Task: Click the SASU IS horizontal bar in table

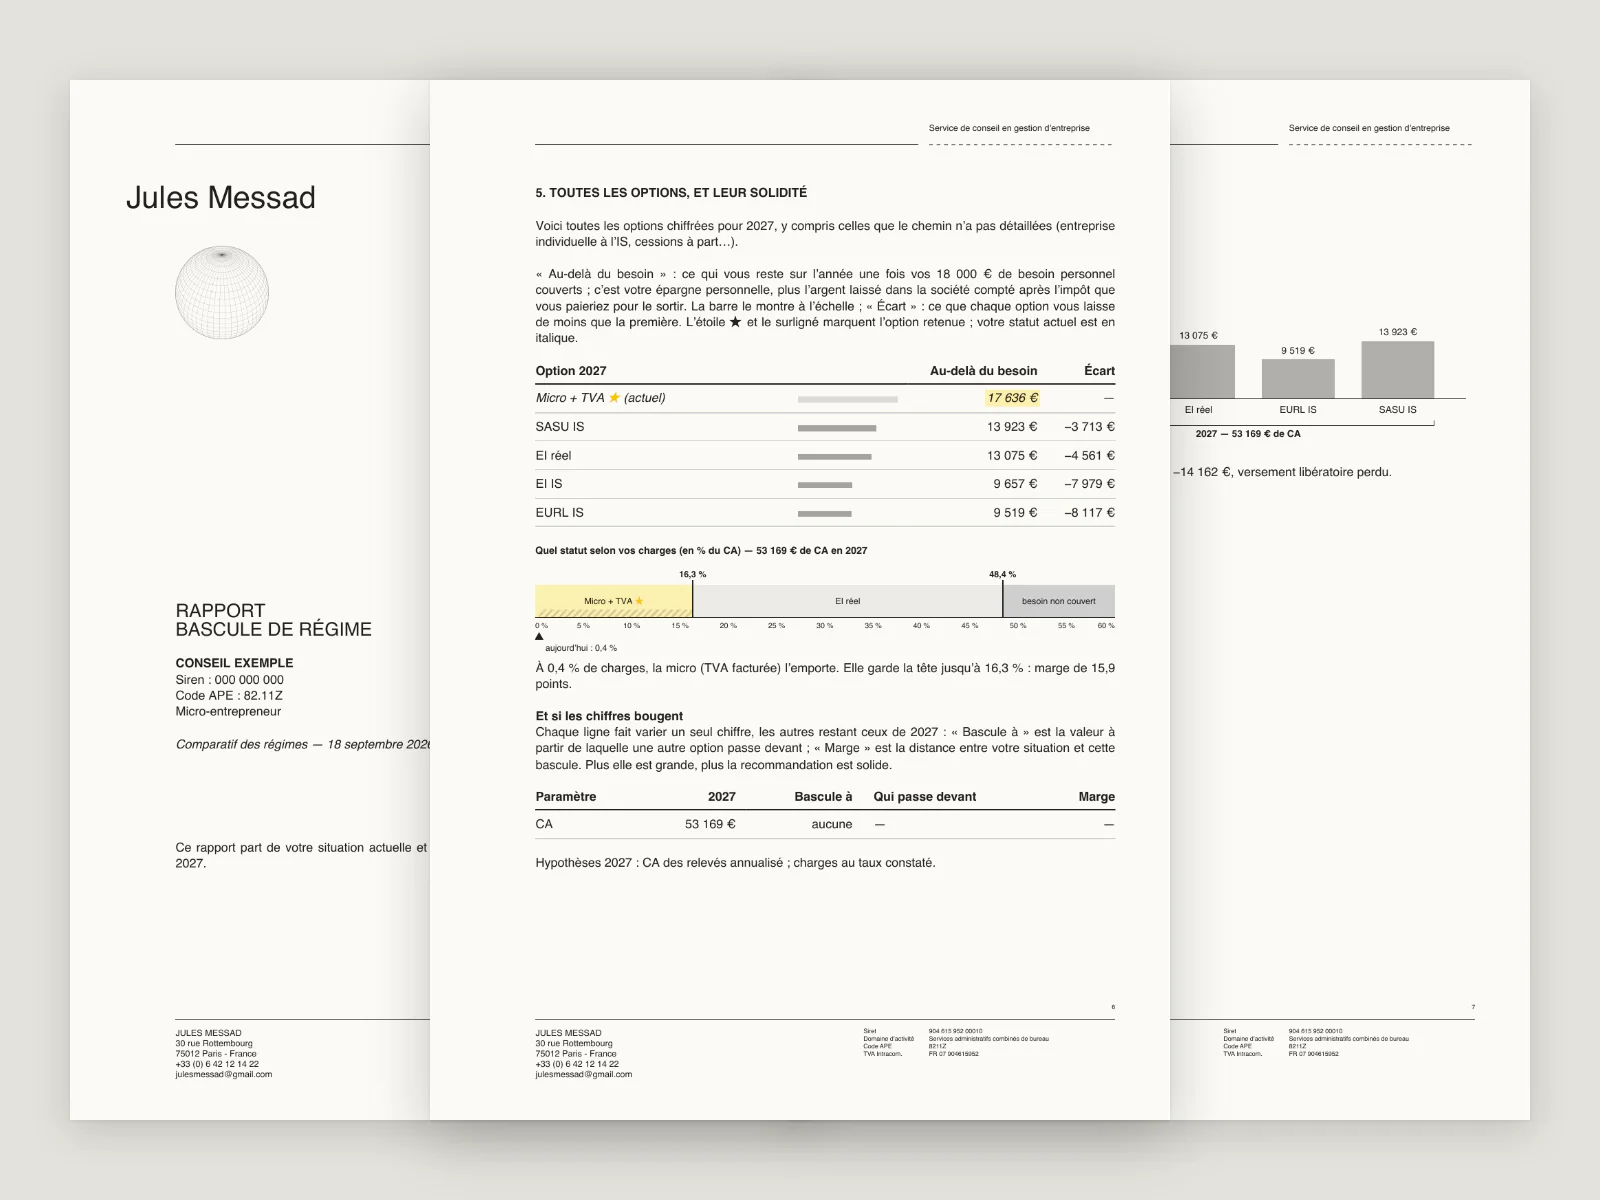Action: coord(837,428)
